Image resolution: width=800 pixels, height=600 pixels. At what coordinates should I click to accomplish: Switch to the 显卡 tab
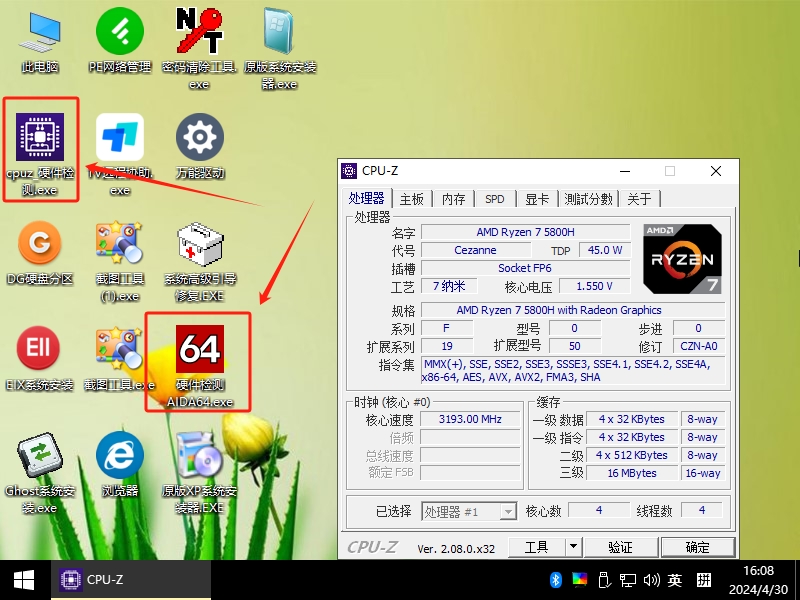537,199
